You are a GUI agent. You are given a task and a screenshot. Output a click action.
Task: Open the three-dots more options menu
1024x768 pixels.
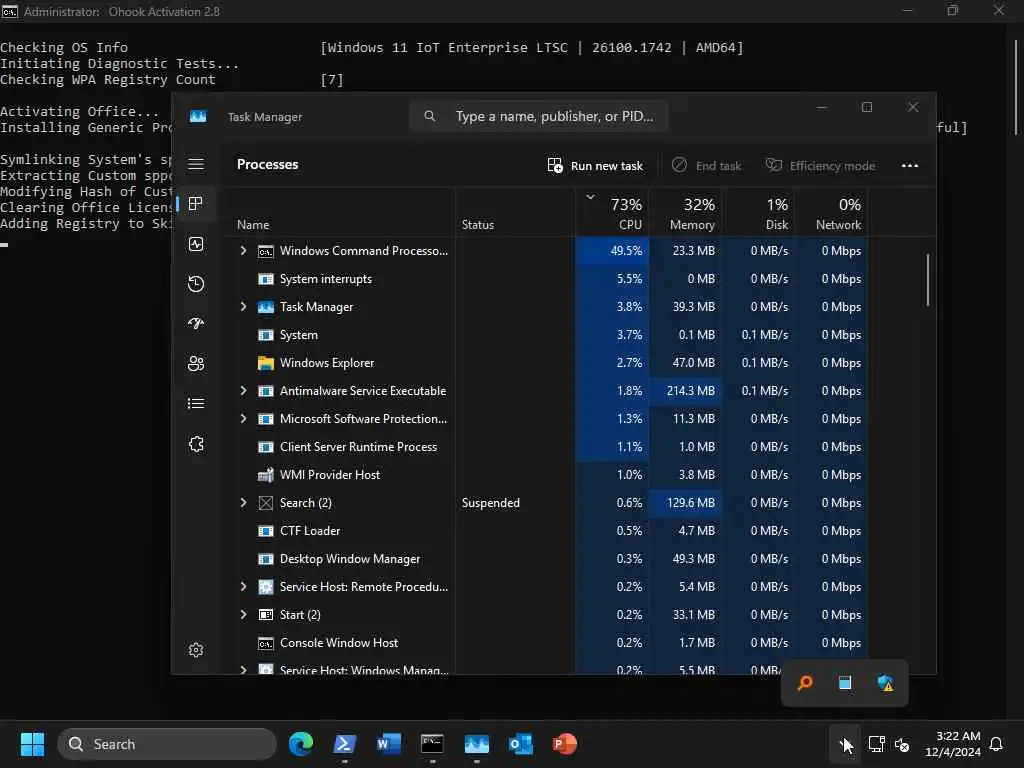pyautogui.click(x=910, y=166)
